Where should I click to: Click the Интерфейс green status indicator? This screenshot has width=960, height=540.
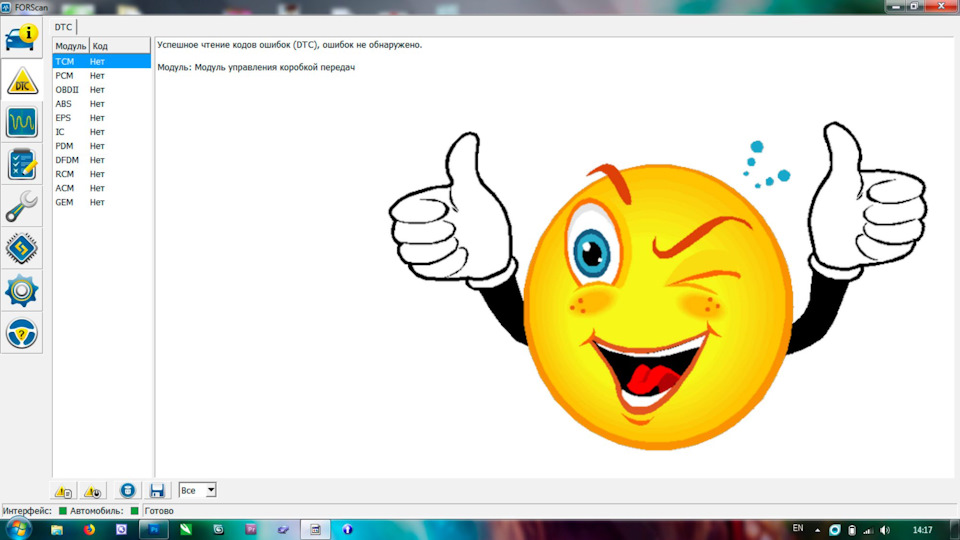pos(62,511)
